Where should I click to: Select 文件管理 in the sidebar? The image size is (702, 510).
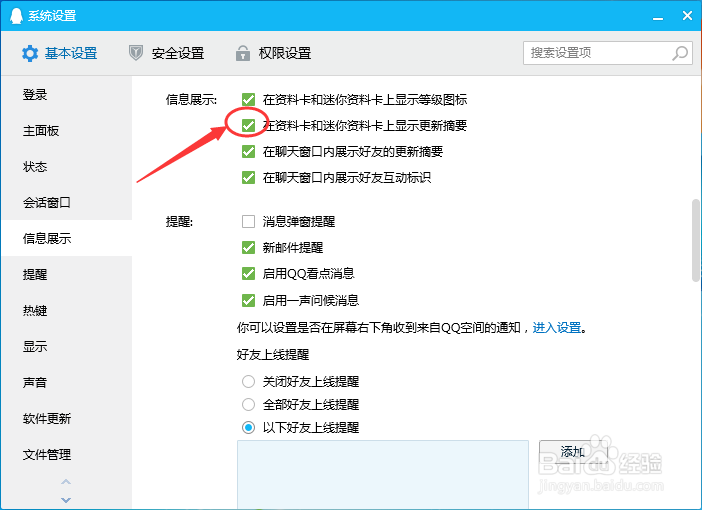pyautogui.click(x=67, y=454)
